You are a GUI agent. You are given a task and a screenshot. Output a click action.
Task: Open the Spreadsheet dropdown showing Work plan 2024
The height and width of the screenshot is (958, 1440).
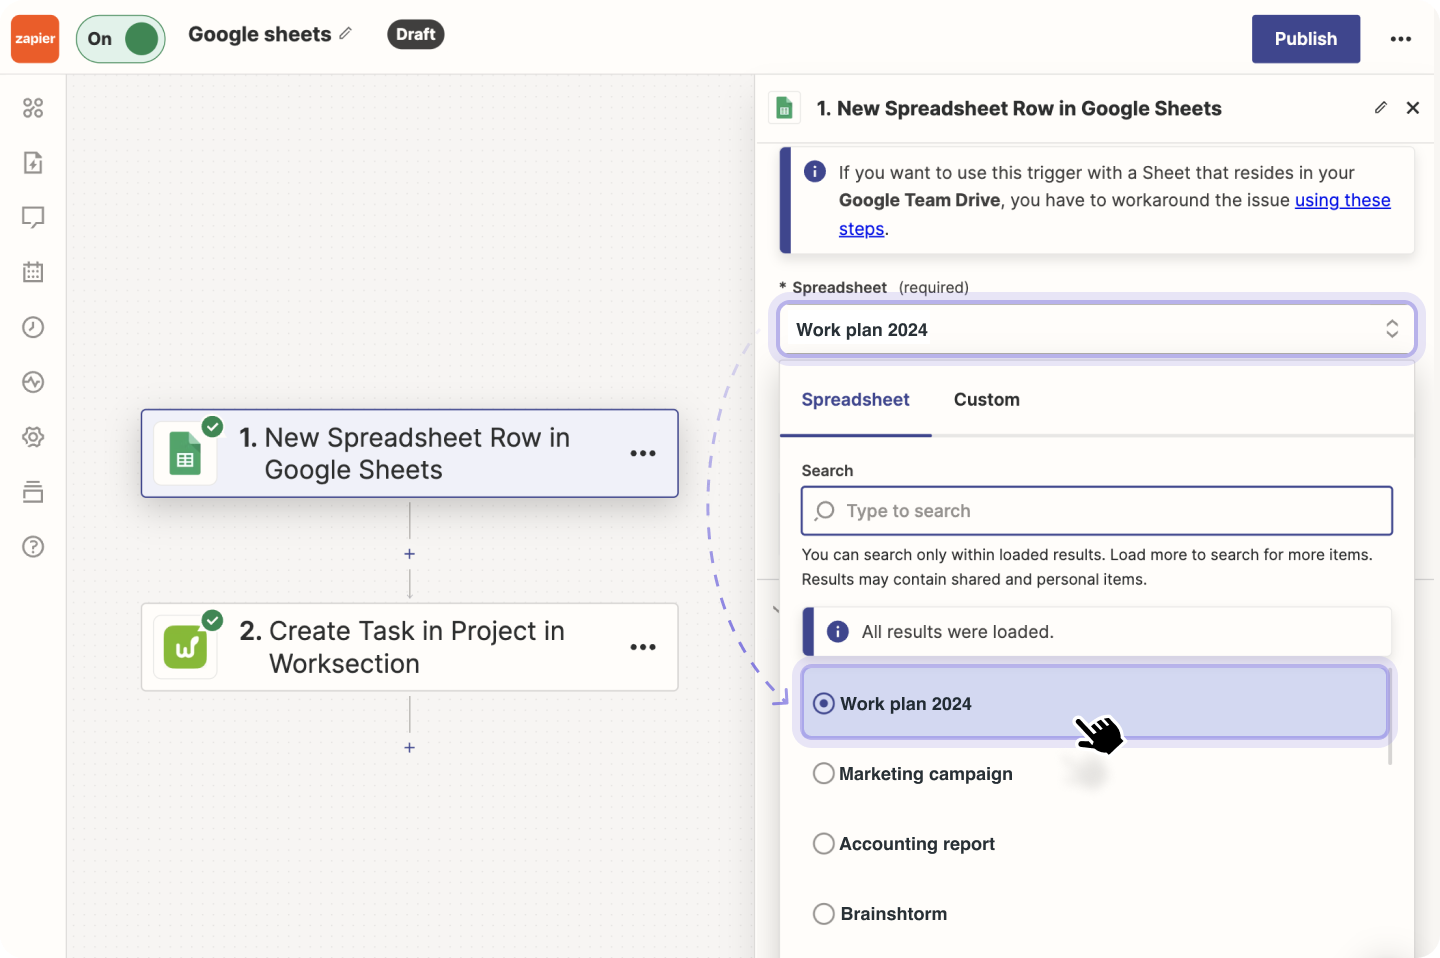pos(1095,329)
